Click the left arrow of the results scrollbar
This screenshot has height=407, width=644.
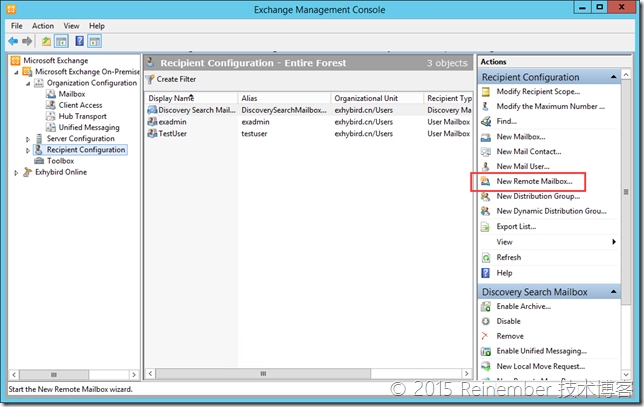(150, 374)
